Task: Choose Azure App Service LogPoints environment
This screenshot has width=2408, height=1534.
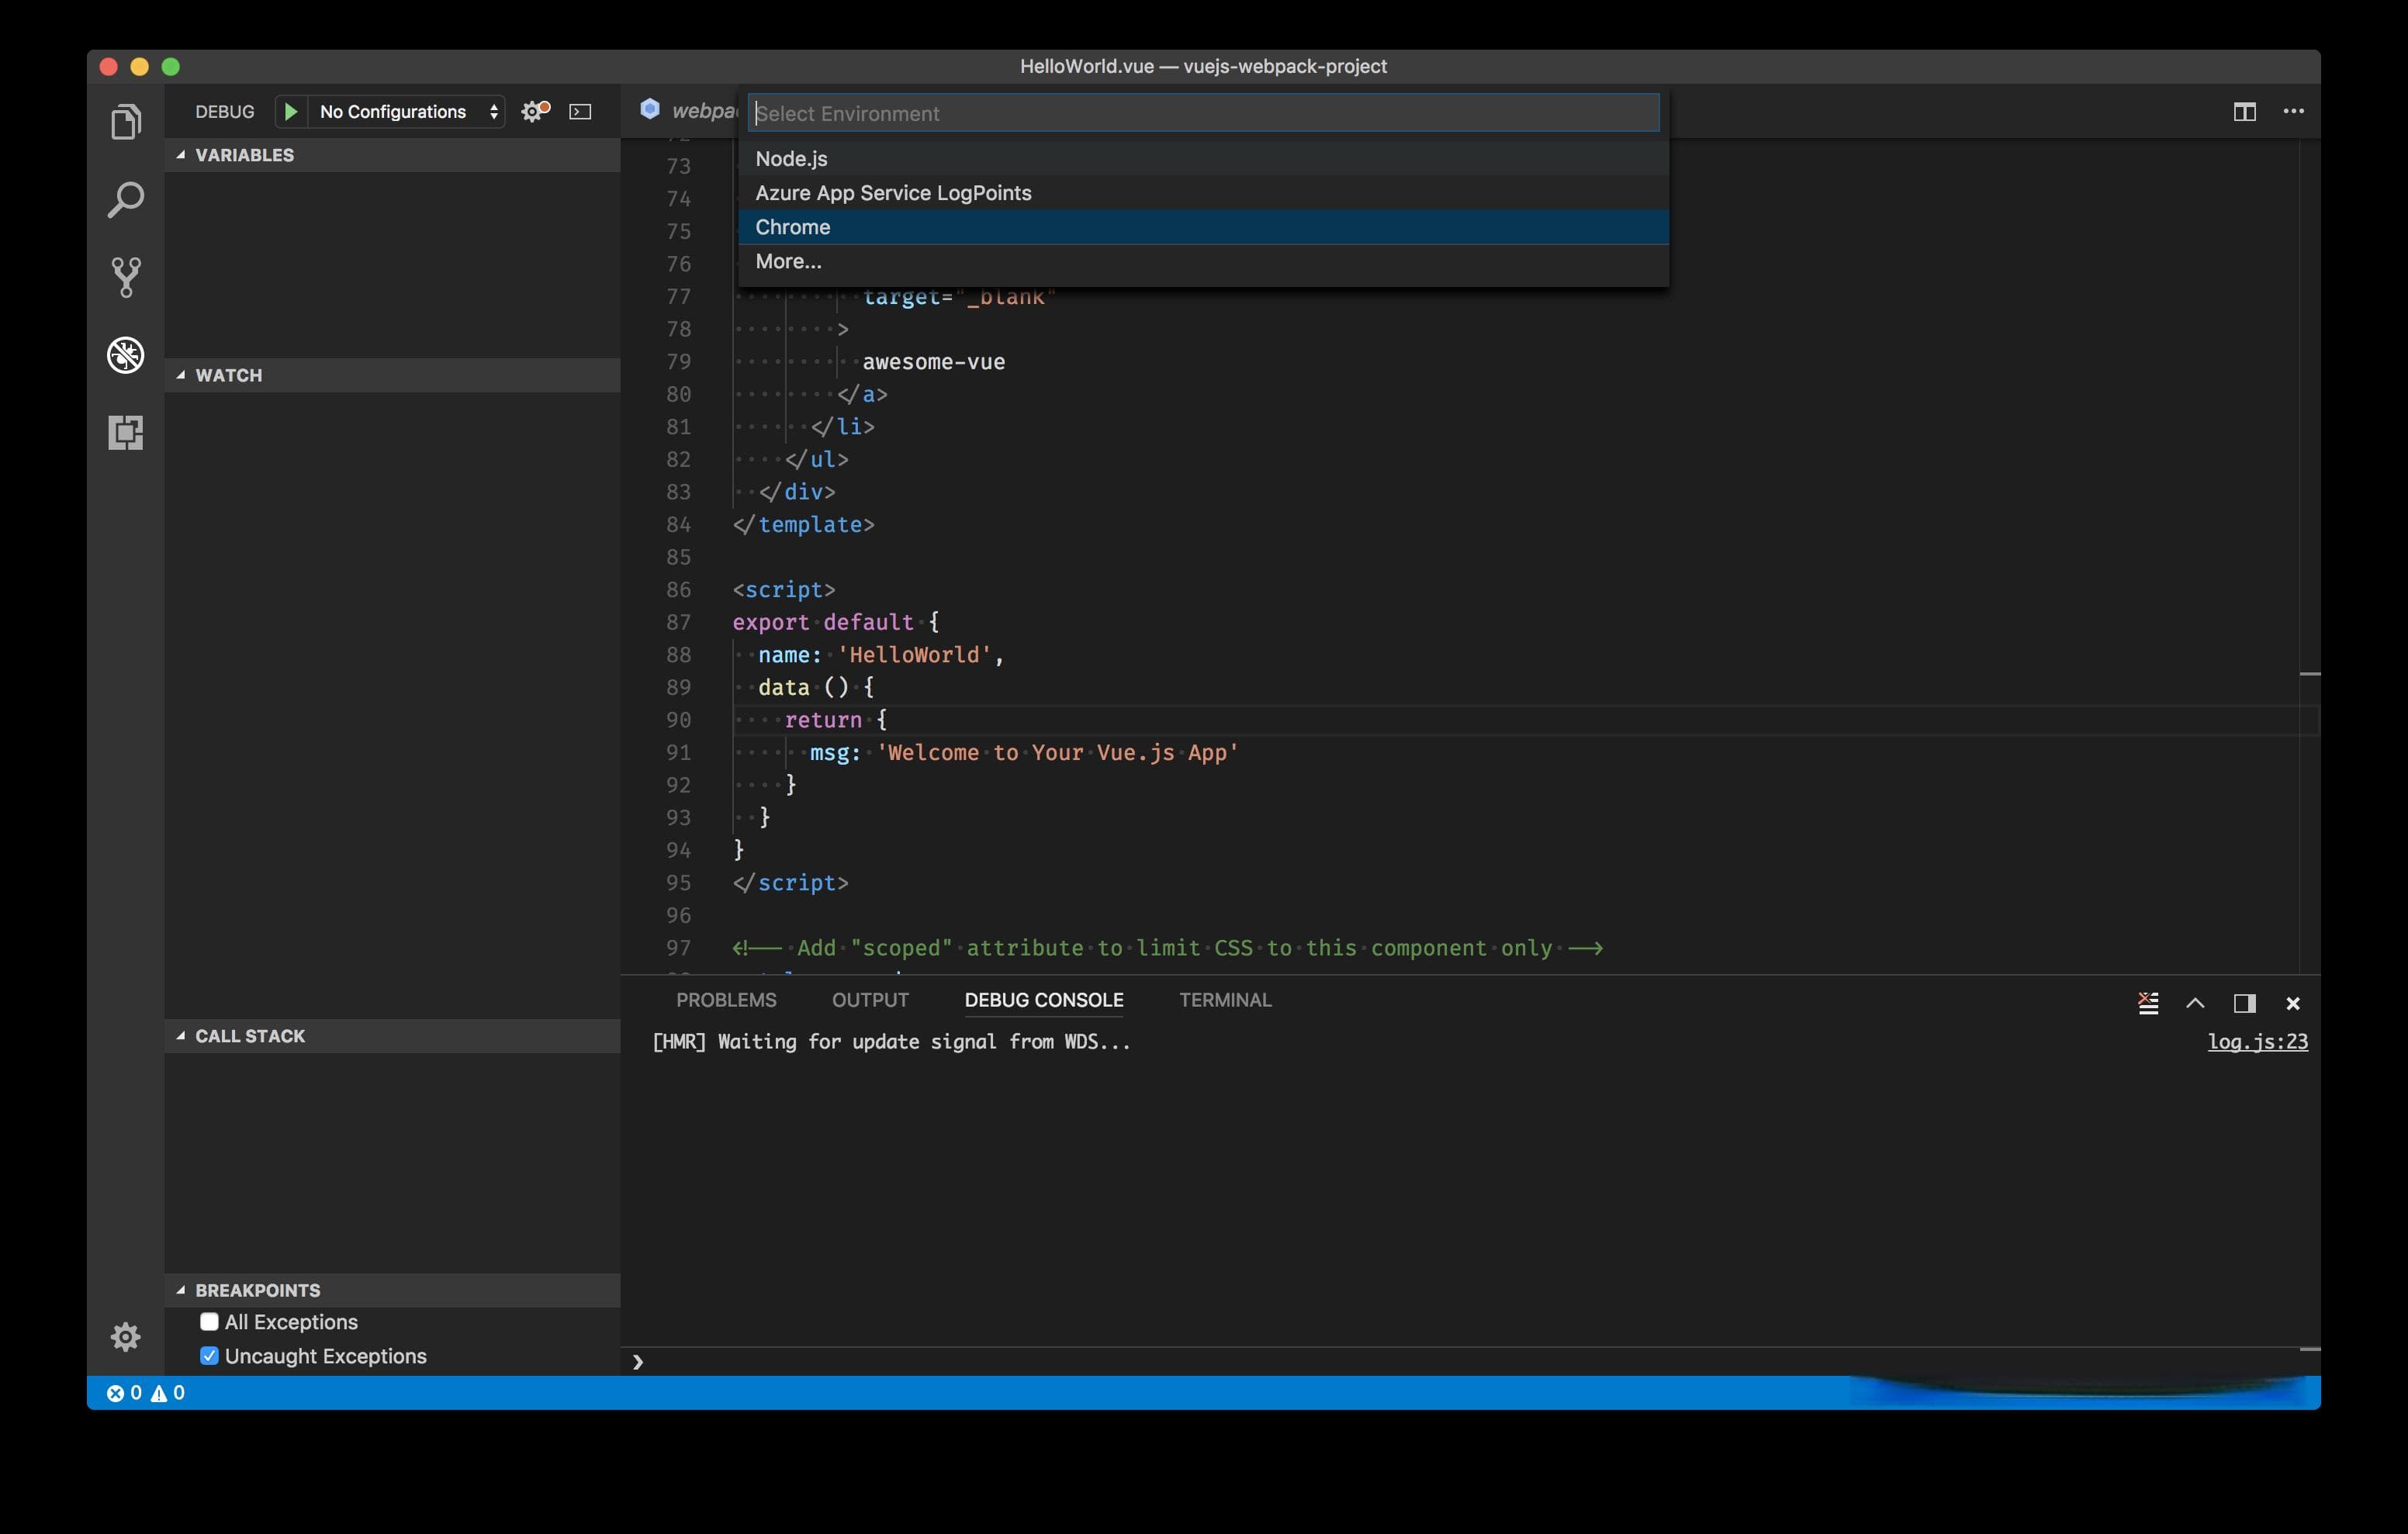Action: tap(1203, 193)
